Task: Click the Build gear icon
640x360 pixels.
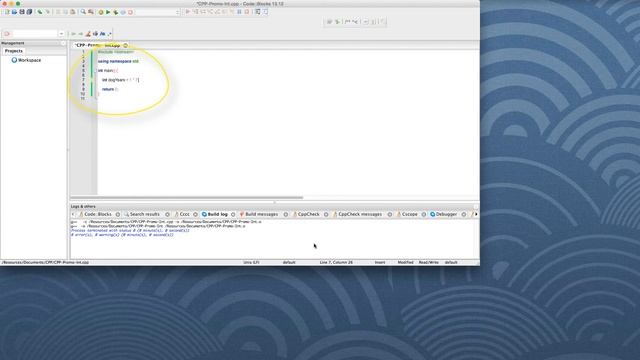Action: [101, 12]
